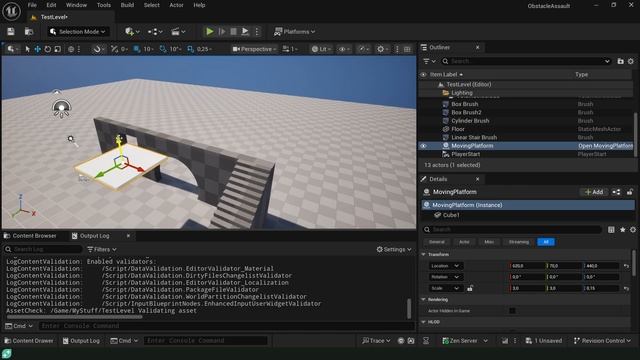Open the Perspective view mode dropdown

point(254,49)
